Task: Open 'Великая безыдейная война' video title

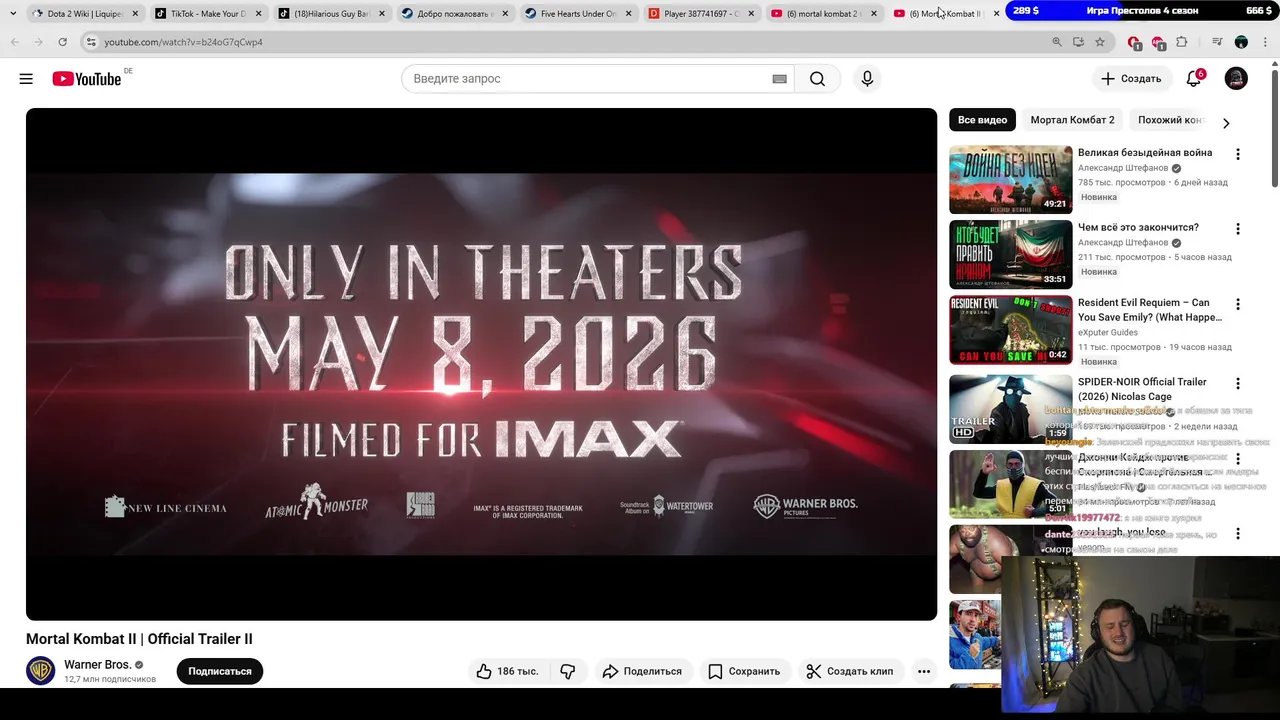Action: coord(1145,153)
